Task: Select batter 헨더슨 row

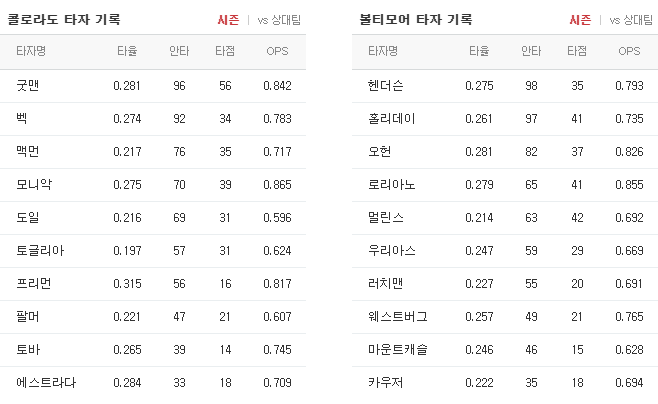Action: 505,86
